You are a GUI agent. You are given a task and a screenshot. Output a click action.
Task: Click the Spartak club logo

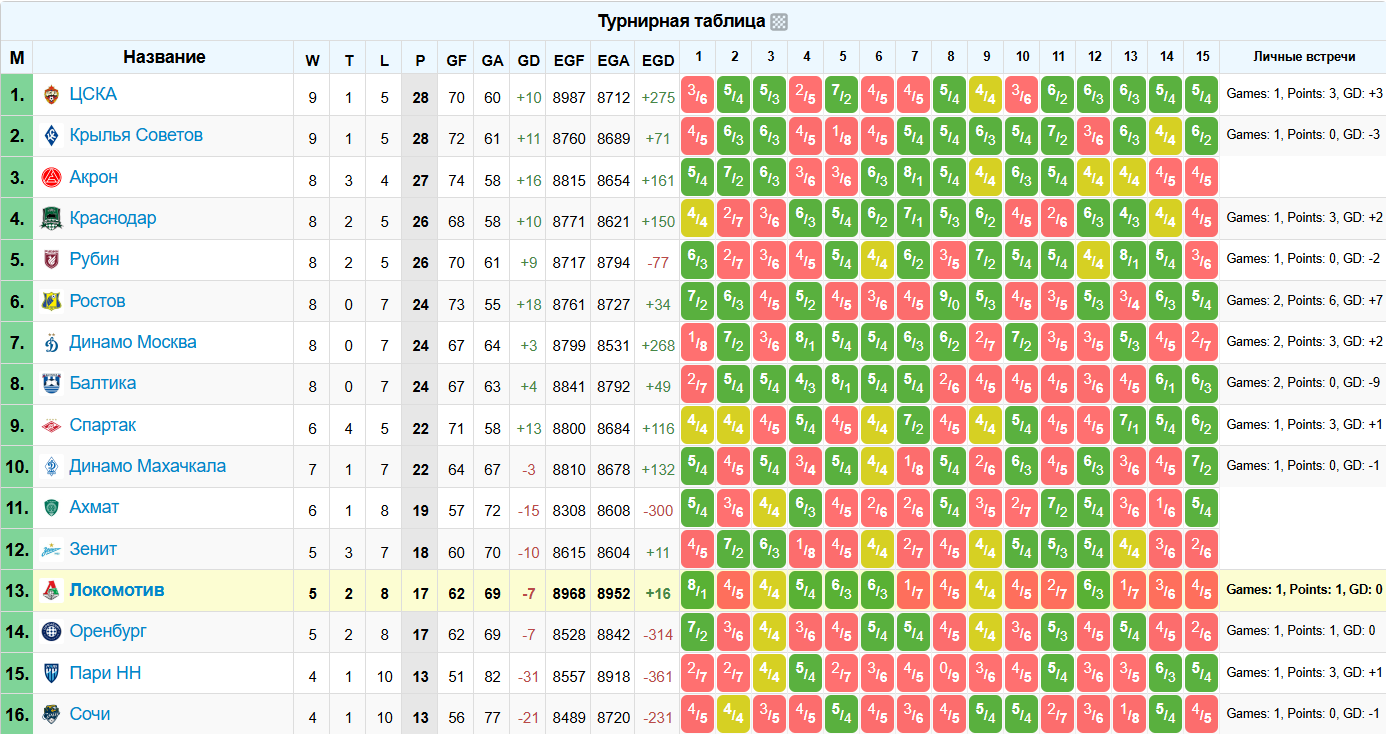click(x=52, y=426)
